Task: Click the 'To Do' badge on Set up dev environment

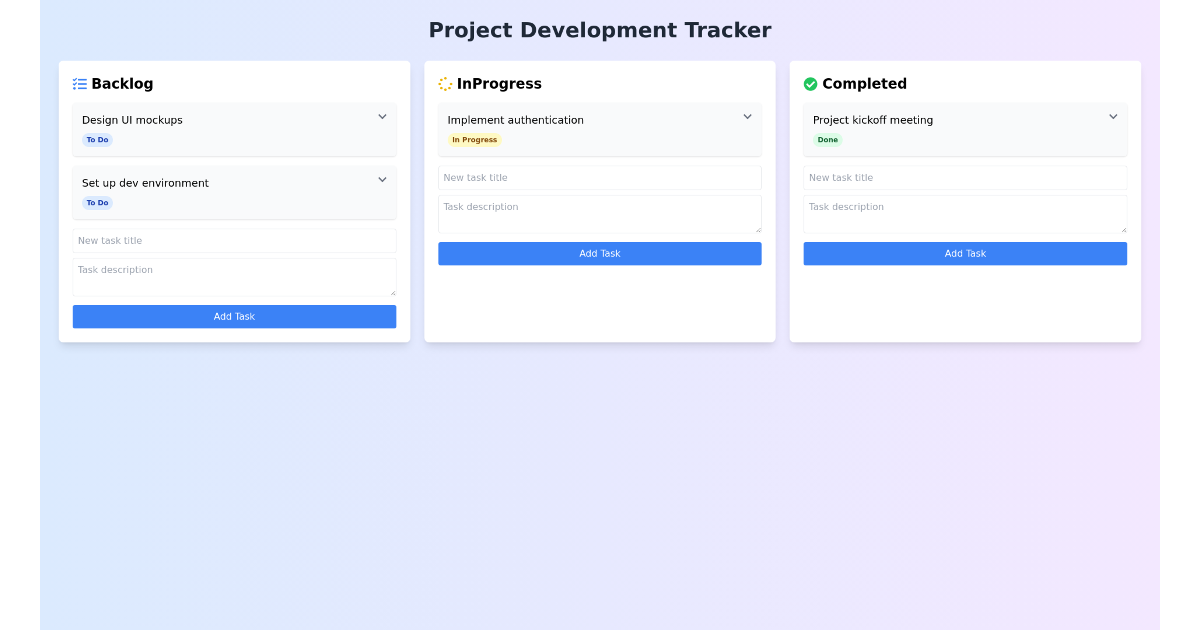Action: tap(97, 202)
